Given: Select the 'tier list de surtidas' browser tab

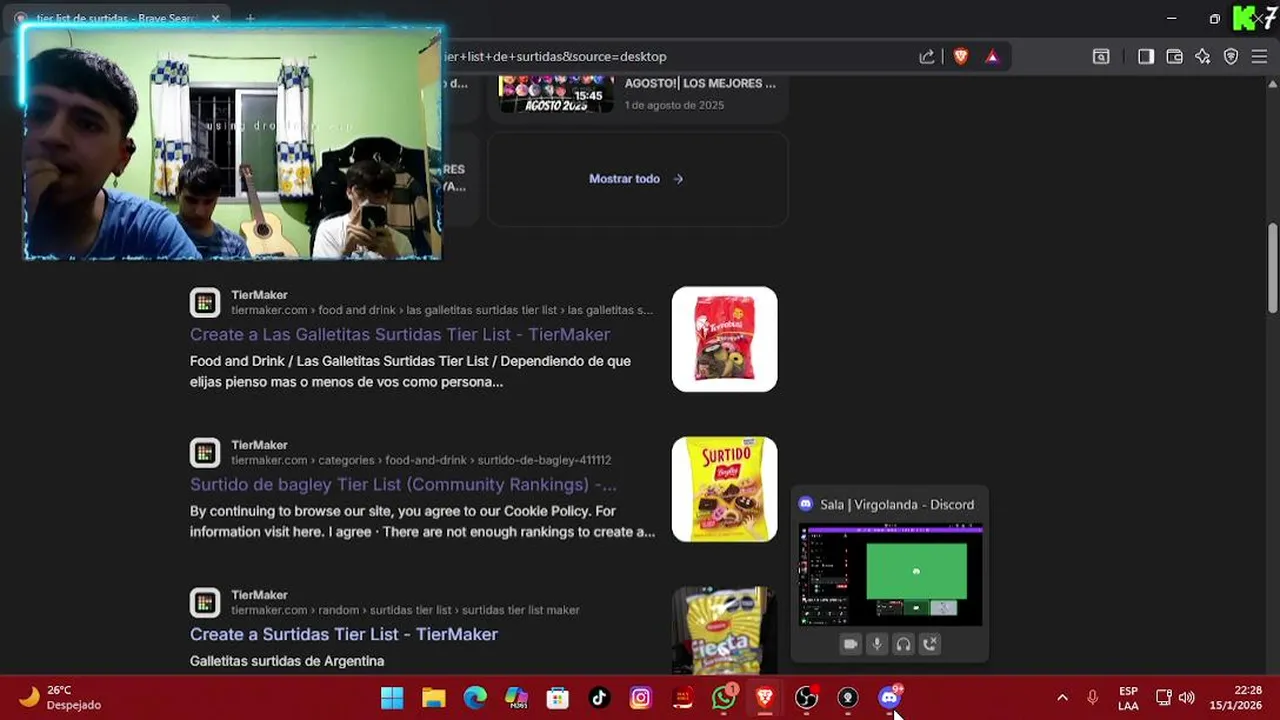Looking at the screenshot, I should tap(118, 18).
